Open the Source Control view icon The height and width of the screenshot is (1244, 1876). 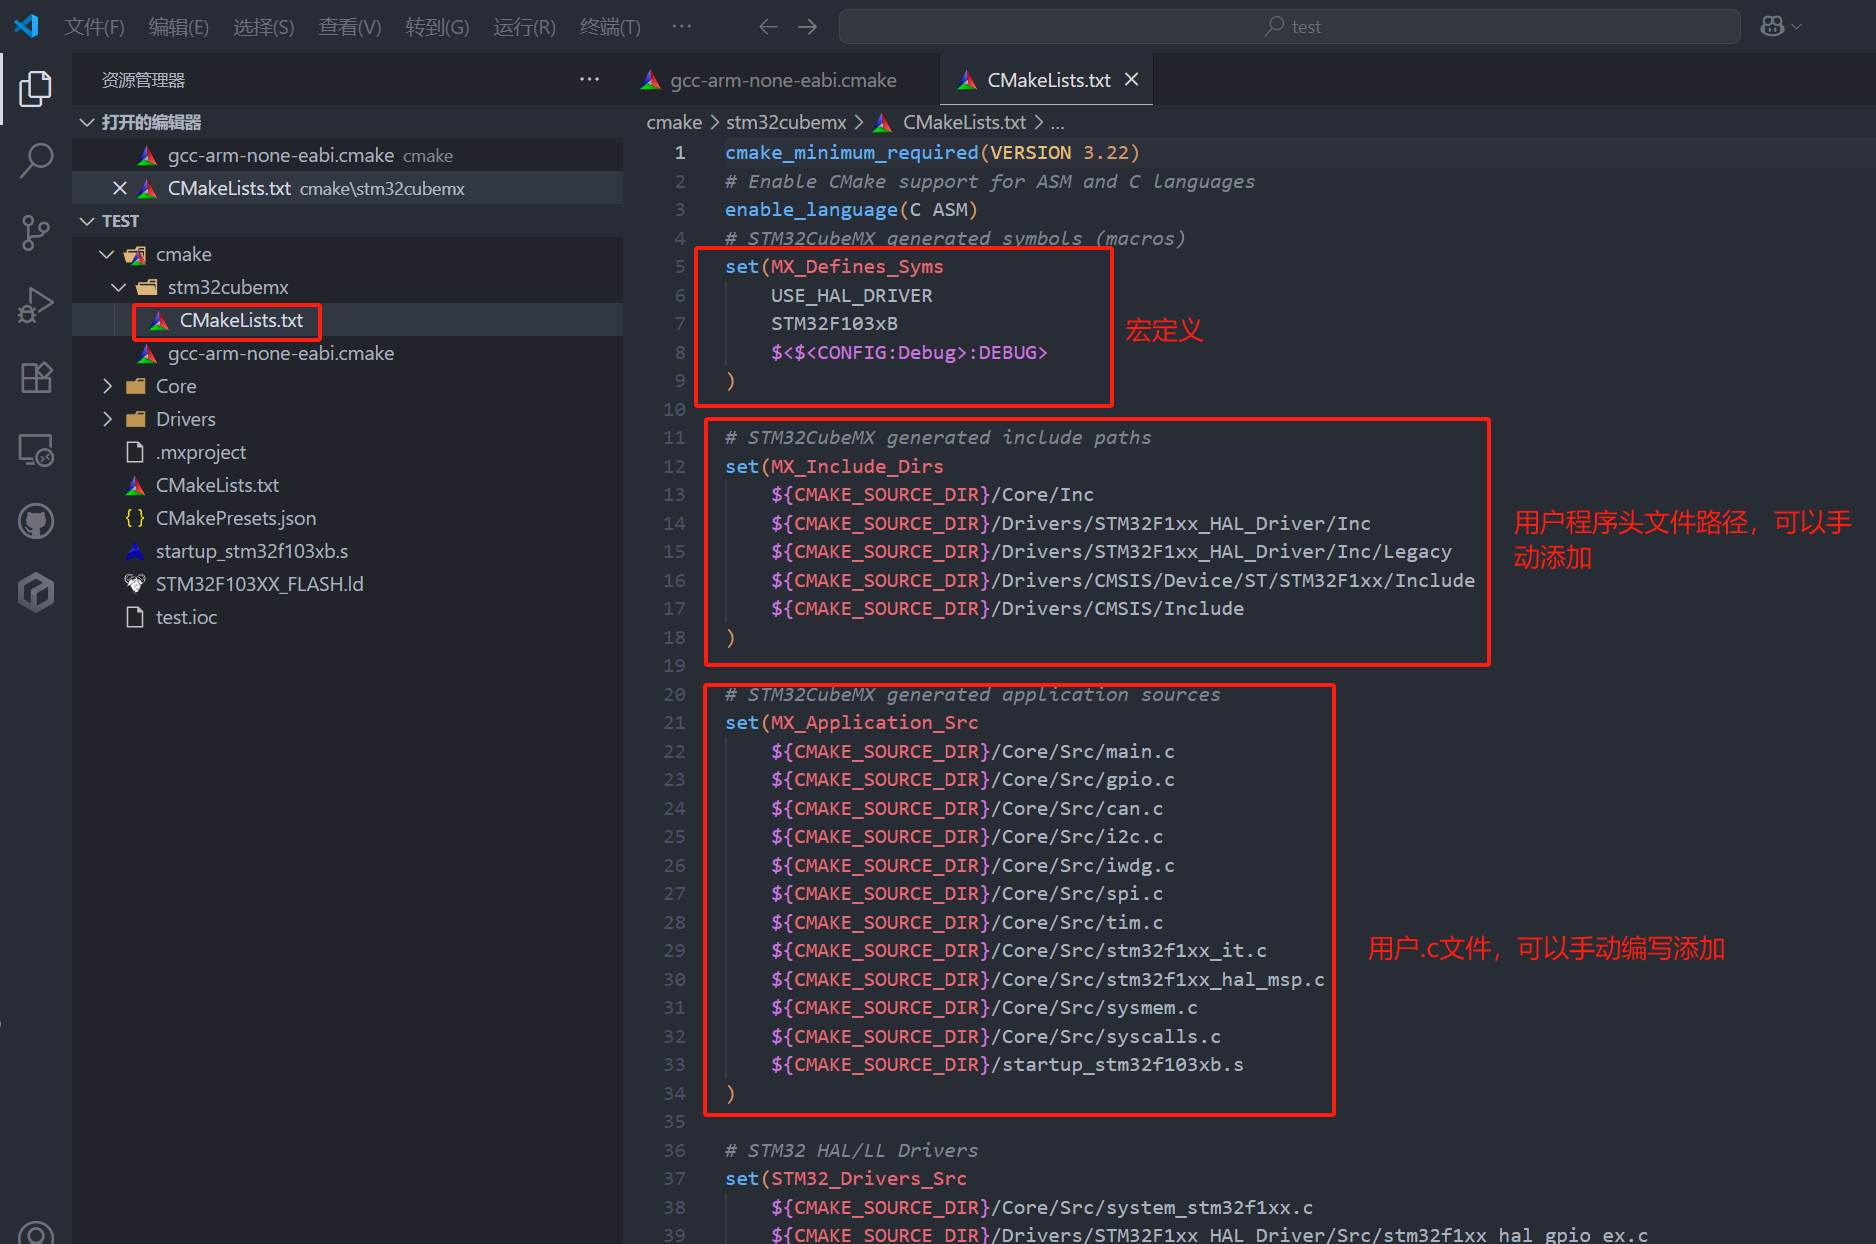[x=36, y=233]
